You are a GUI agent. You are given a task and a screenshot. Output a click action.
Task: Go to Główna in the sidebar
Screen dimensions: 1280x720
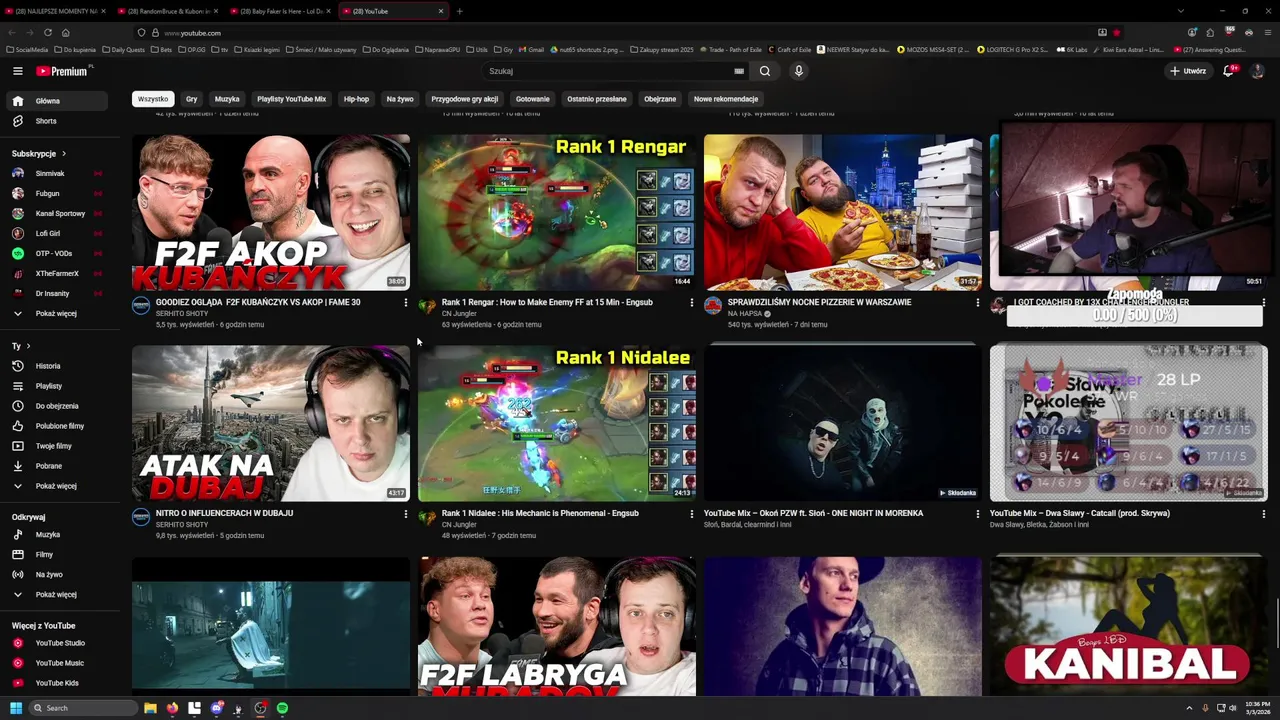(55, 101)
